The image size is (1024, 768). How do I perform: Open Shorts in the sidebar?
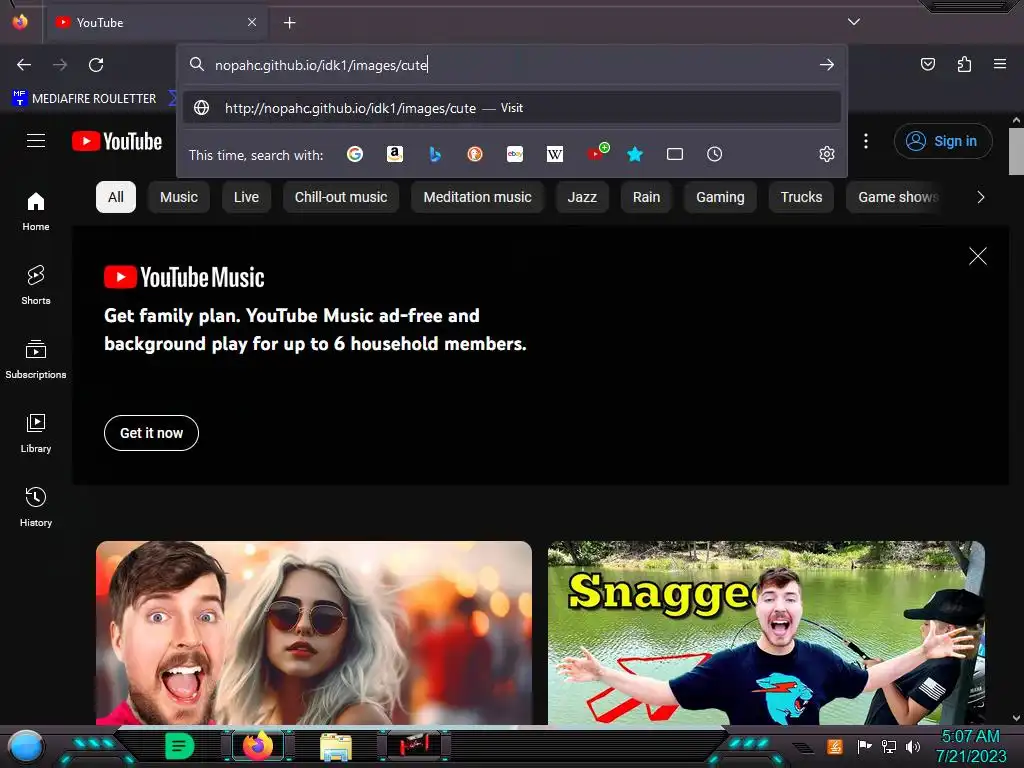[x=36, y=285]
